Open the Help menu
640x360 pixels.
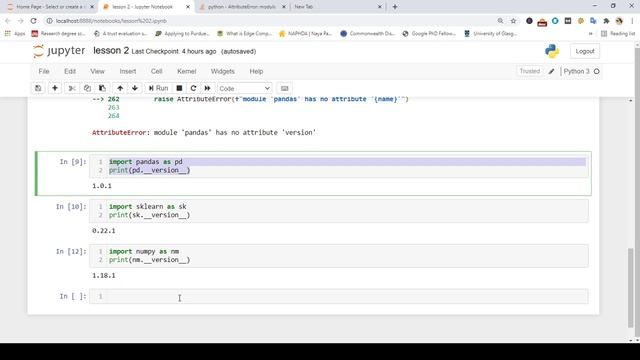click(256, 71)
